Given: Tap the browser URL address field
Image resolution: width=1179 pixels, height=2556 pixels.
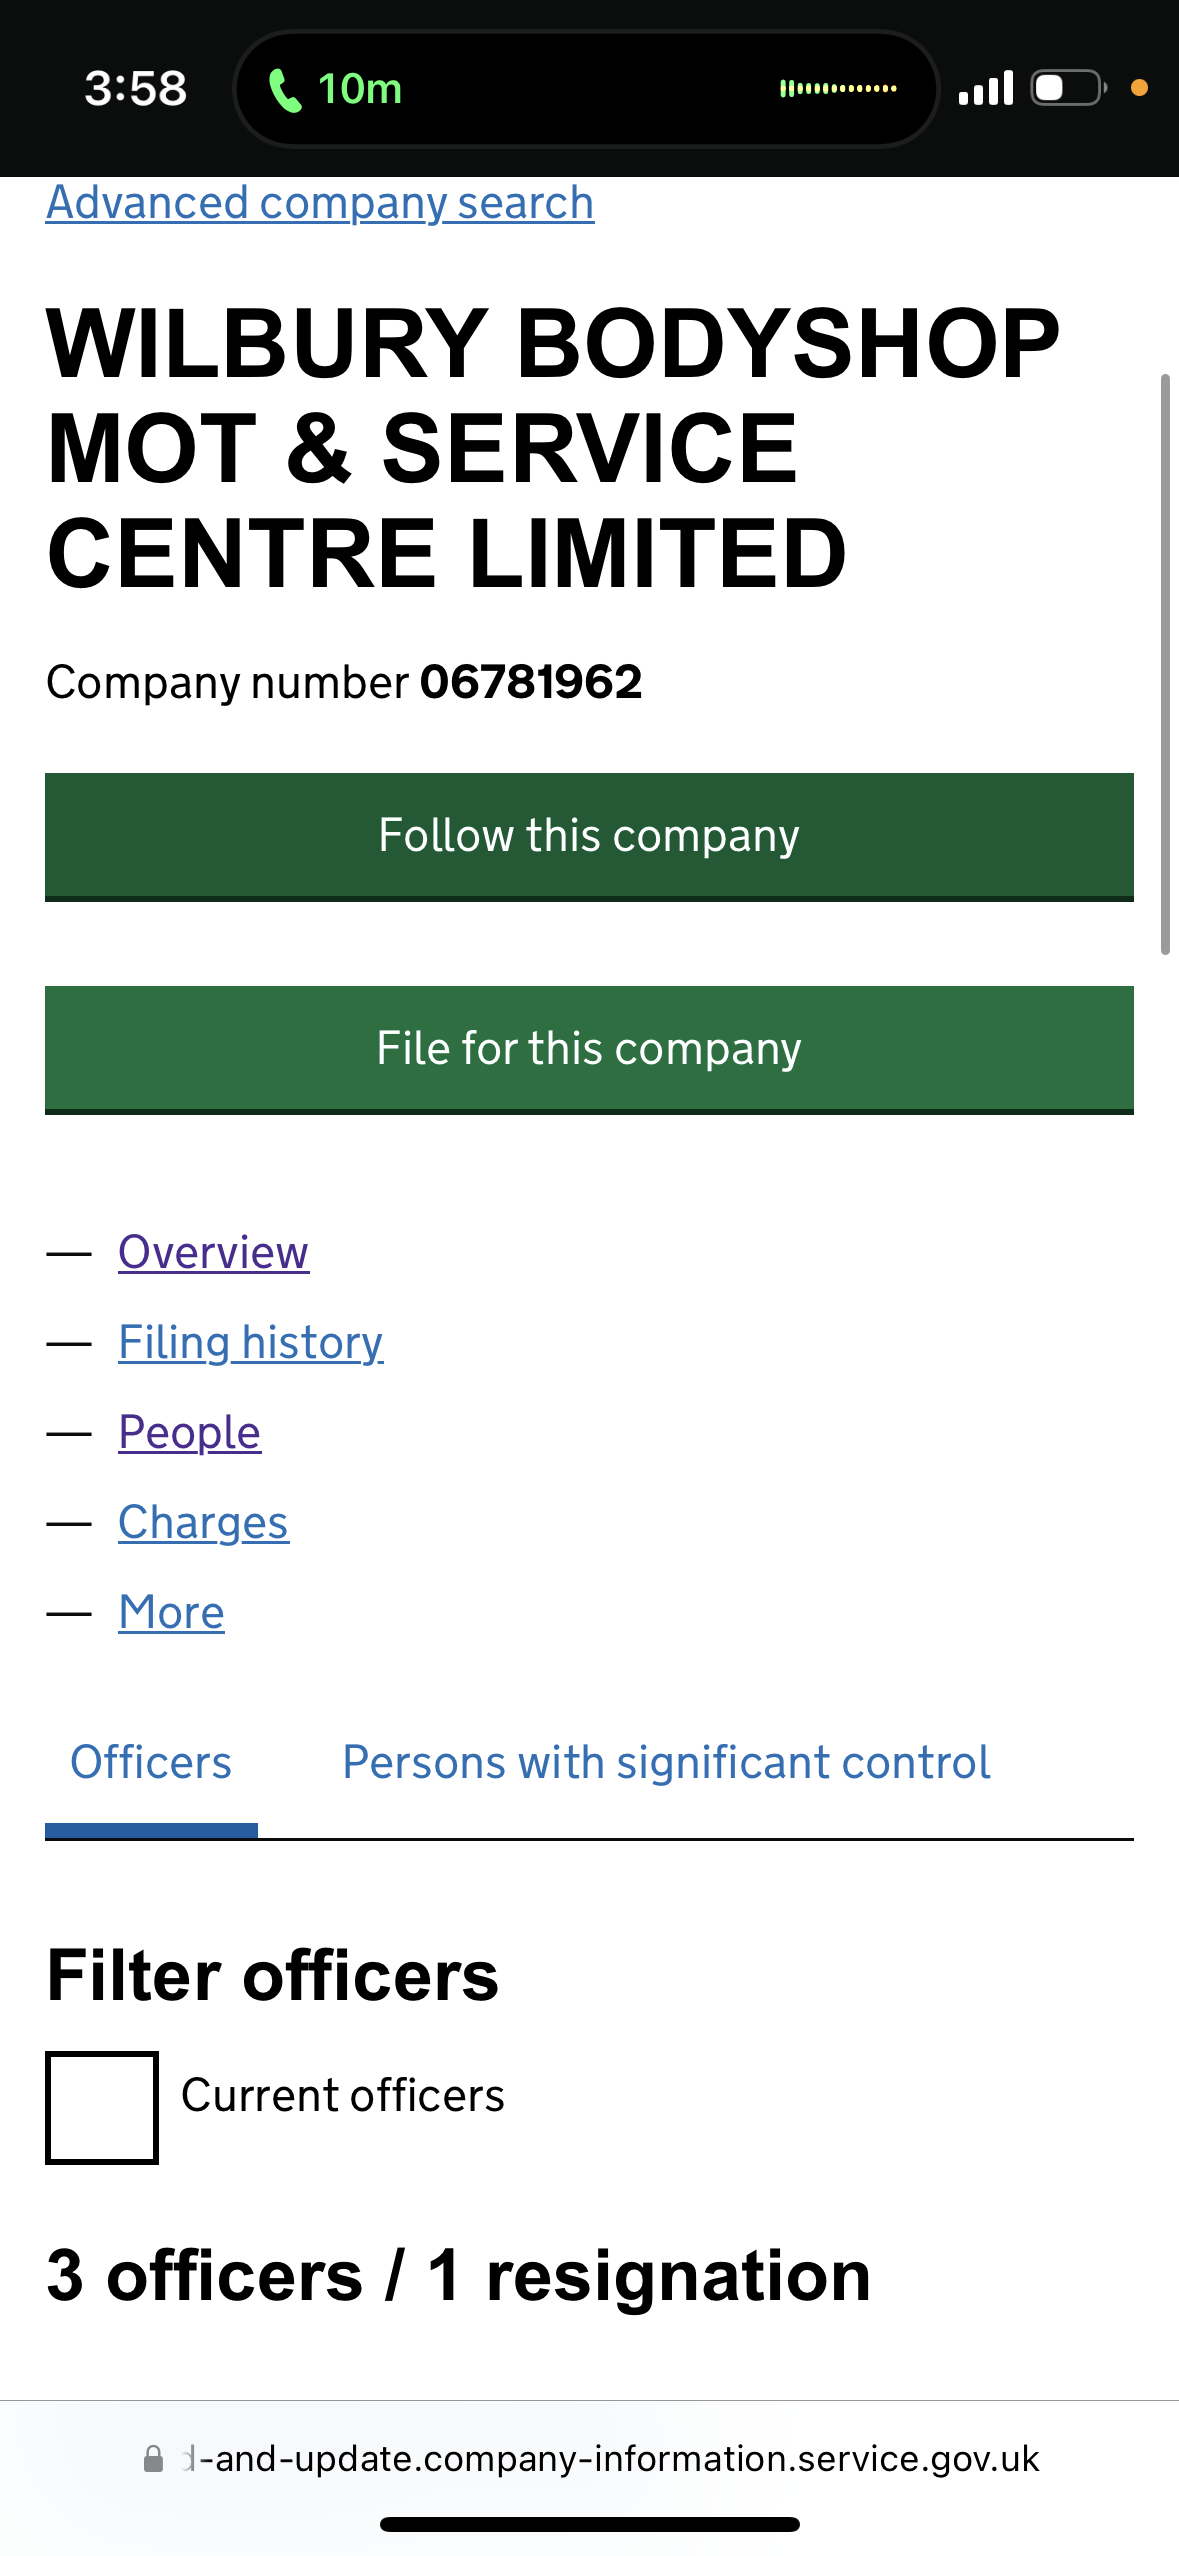Looking at the screenshot, I should pos(612,2459).
